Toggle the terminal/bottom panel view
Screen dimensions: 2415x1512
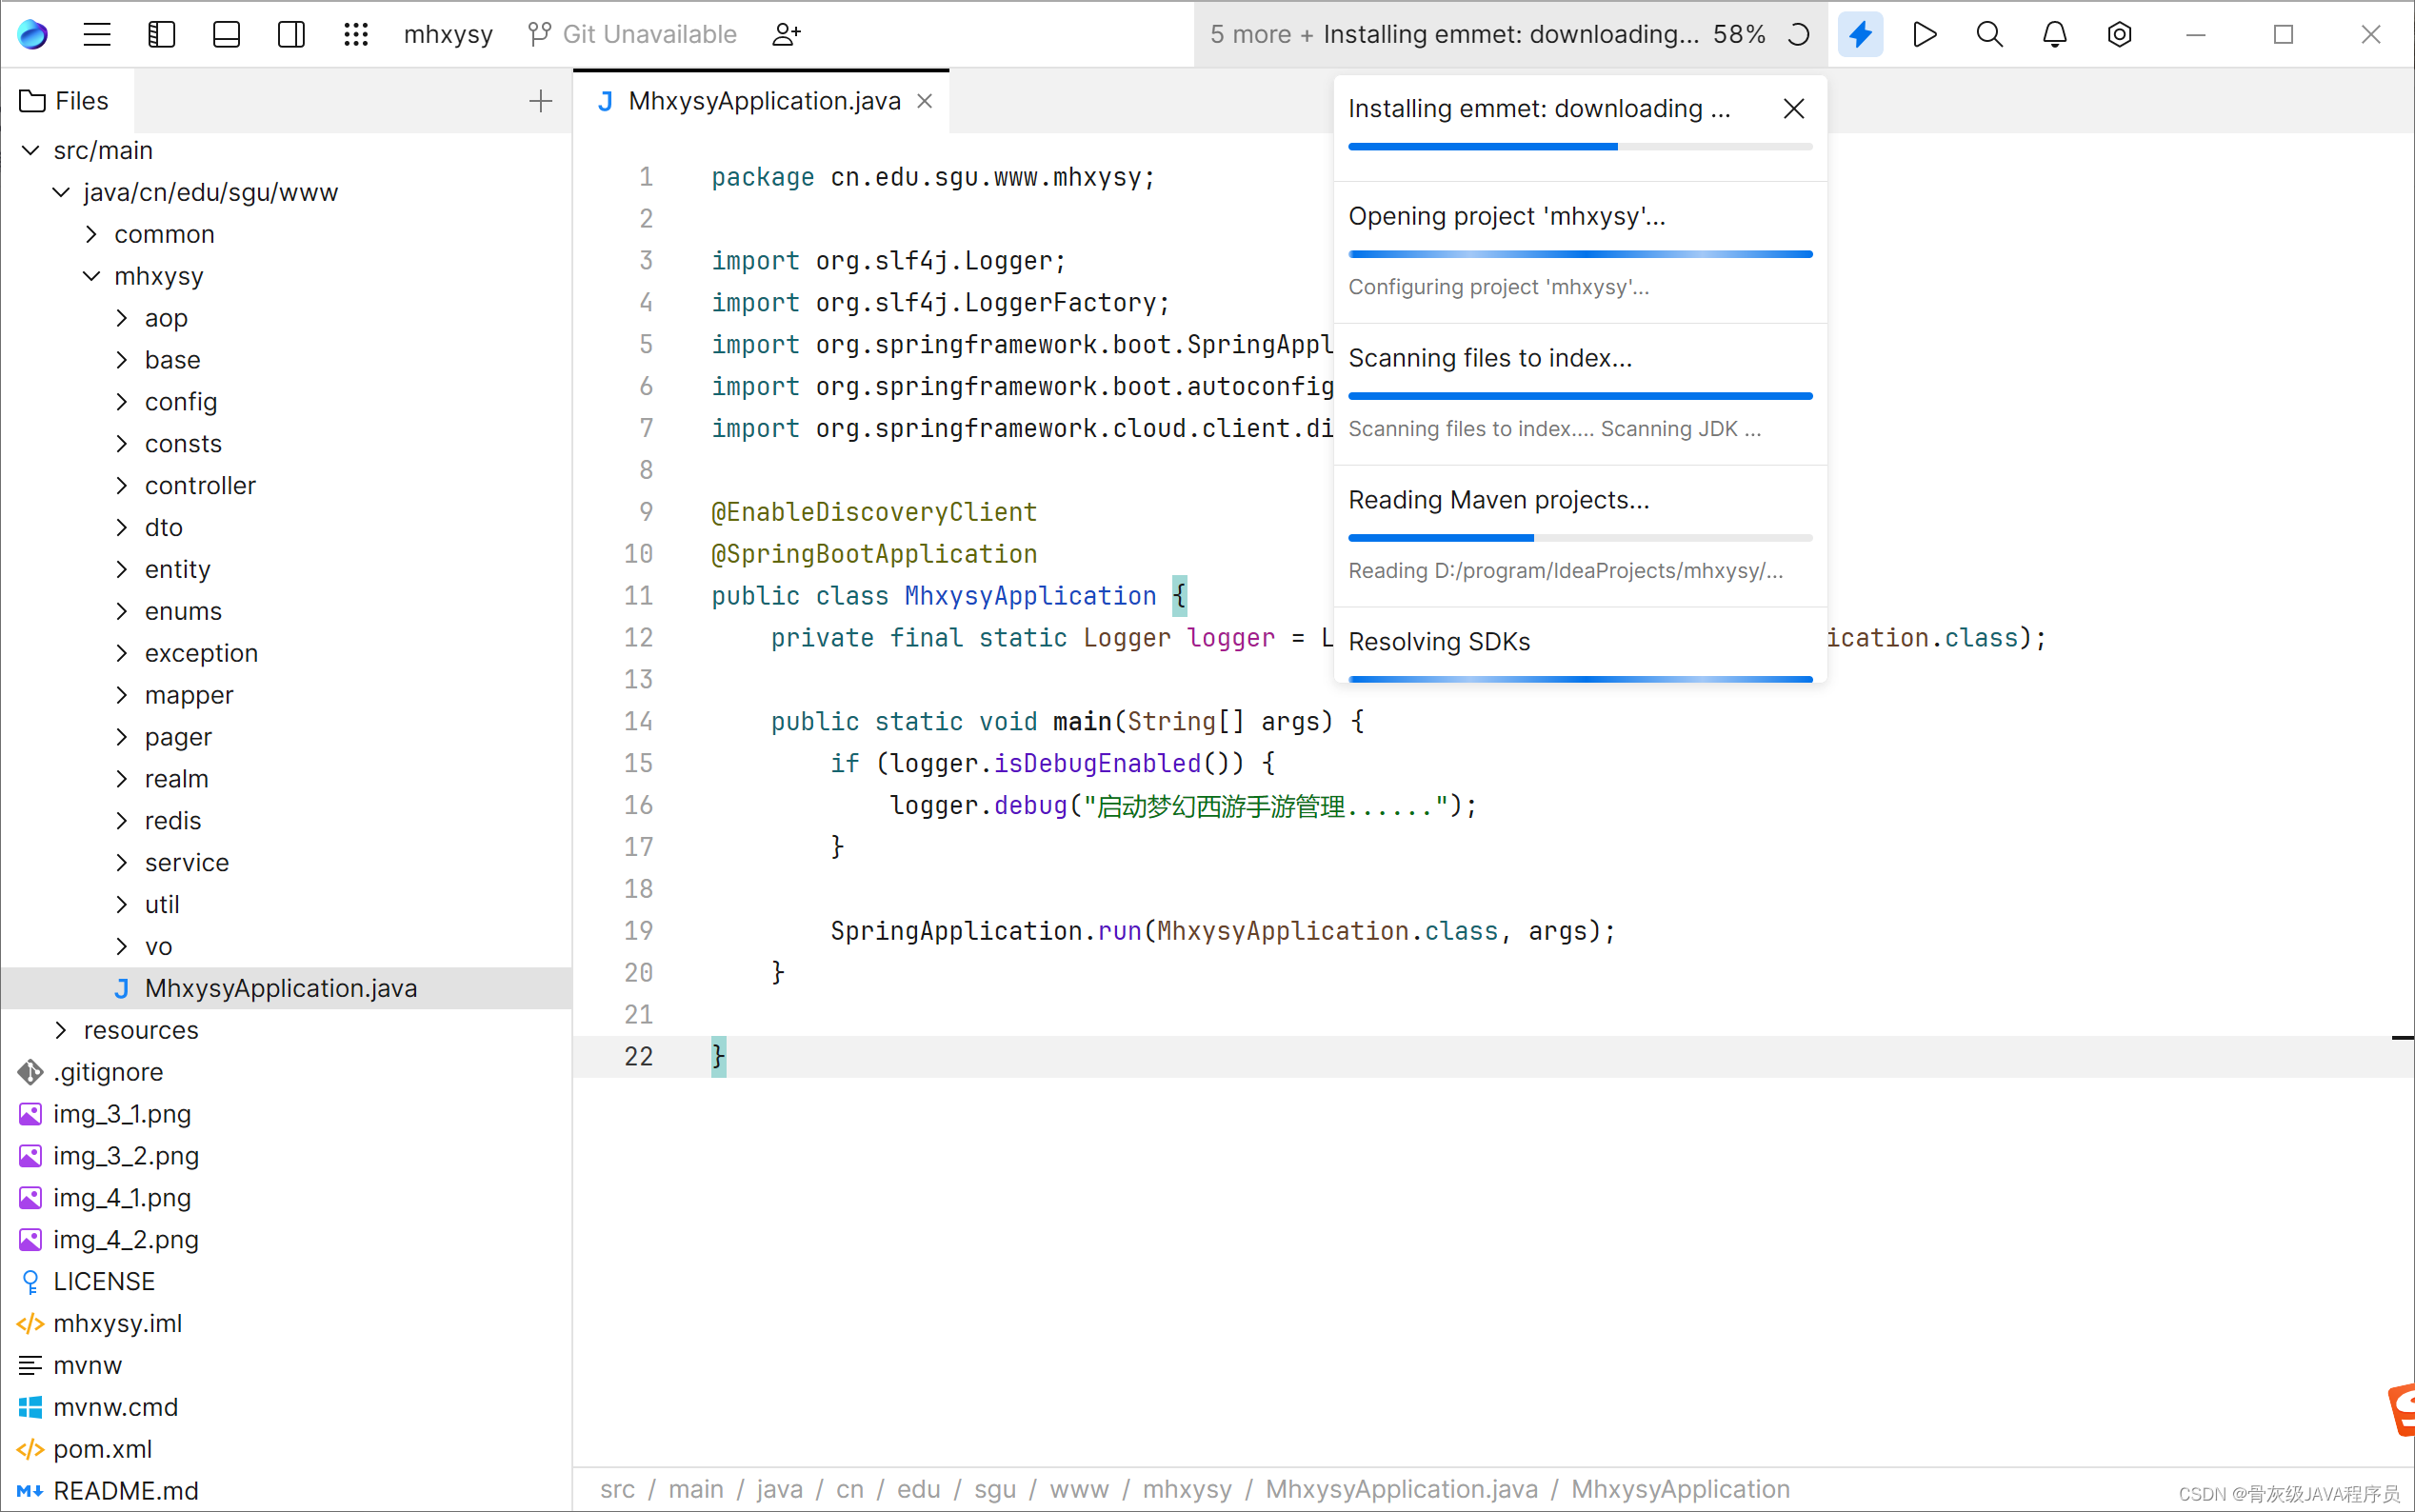tap(227, 35)
